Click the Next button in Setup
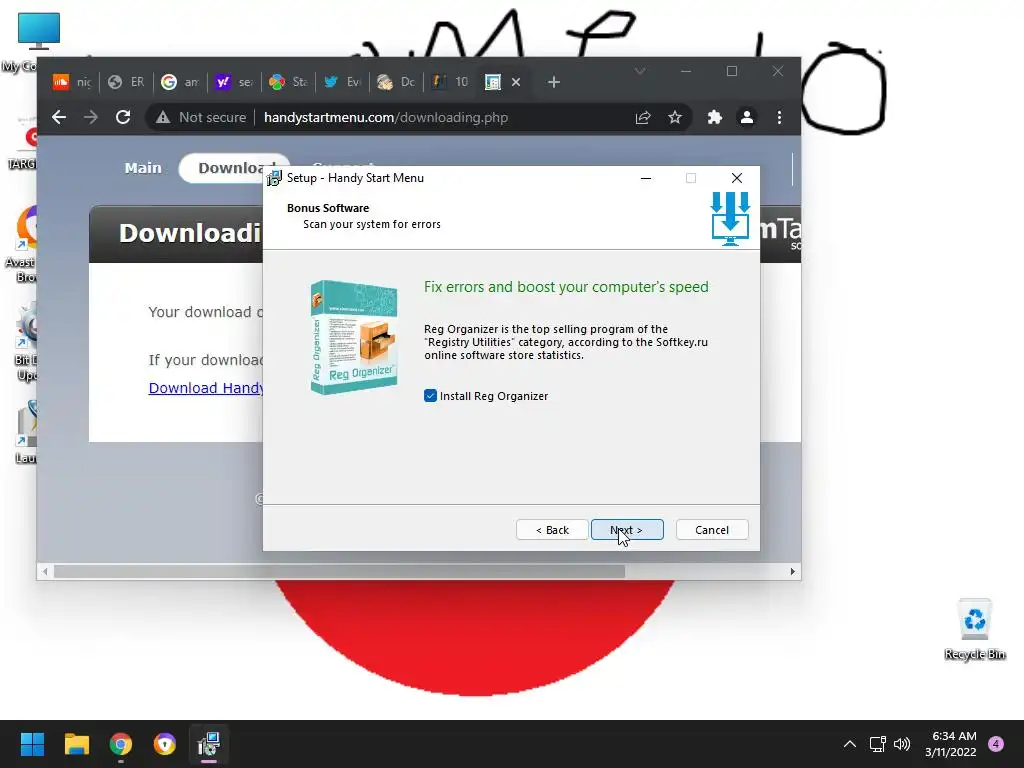 point(627,530)
